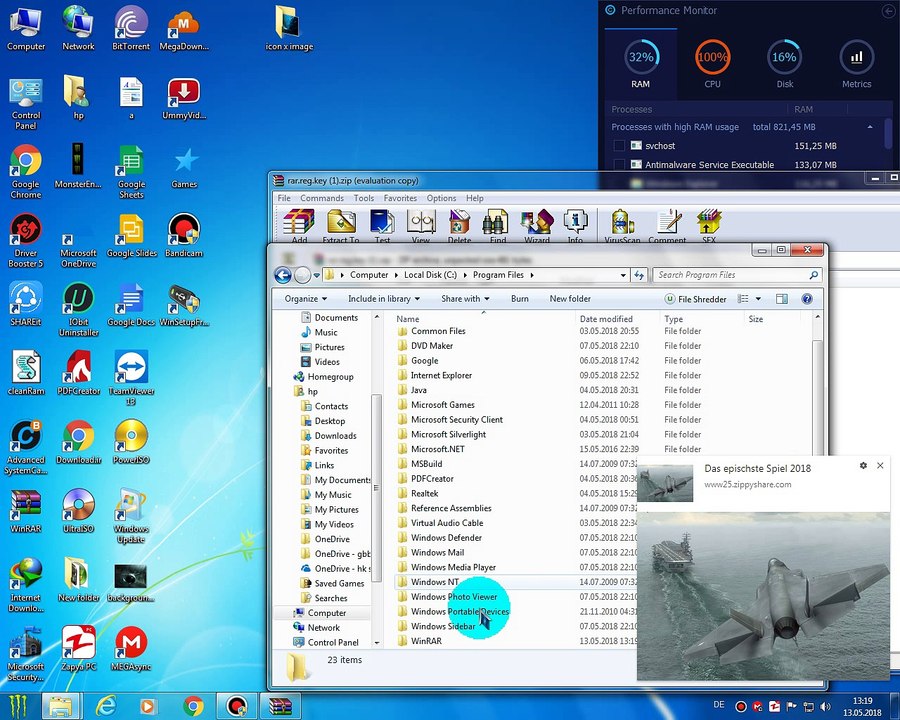Image resolution: width=900 pixels, height=720 pixels.
Task: Open the WinRAR Help menu
Action: (x=475, y=198)
